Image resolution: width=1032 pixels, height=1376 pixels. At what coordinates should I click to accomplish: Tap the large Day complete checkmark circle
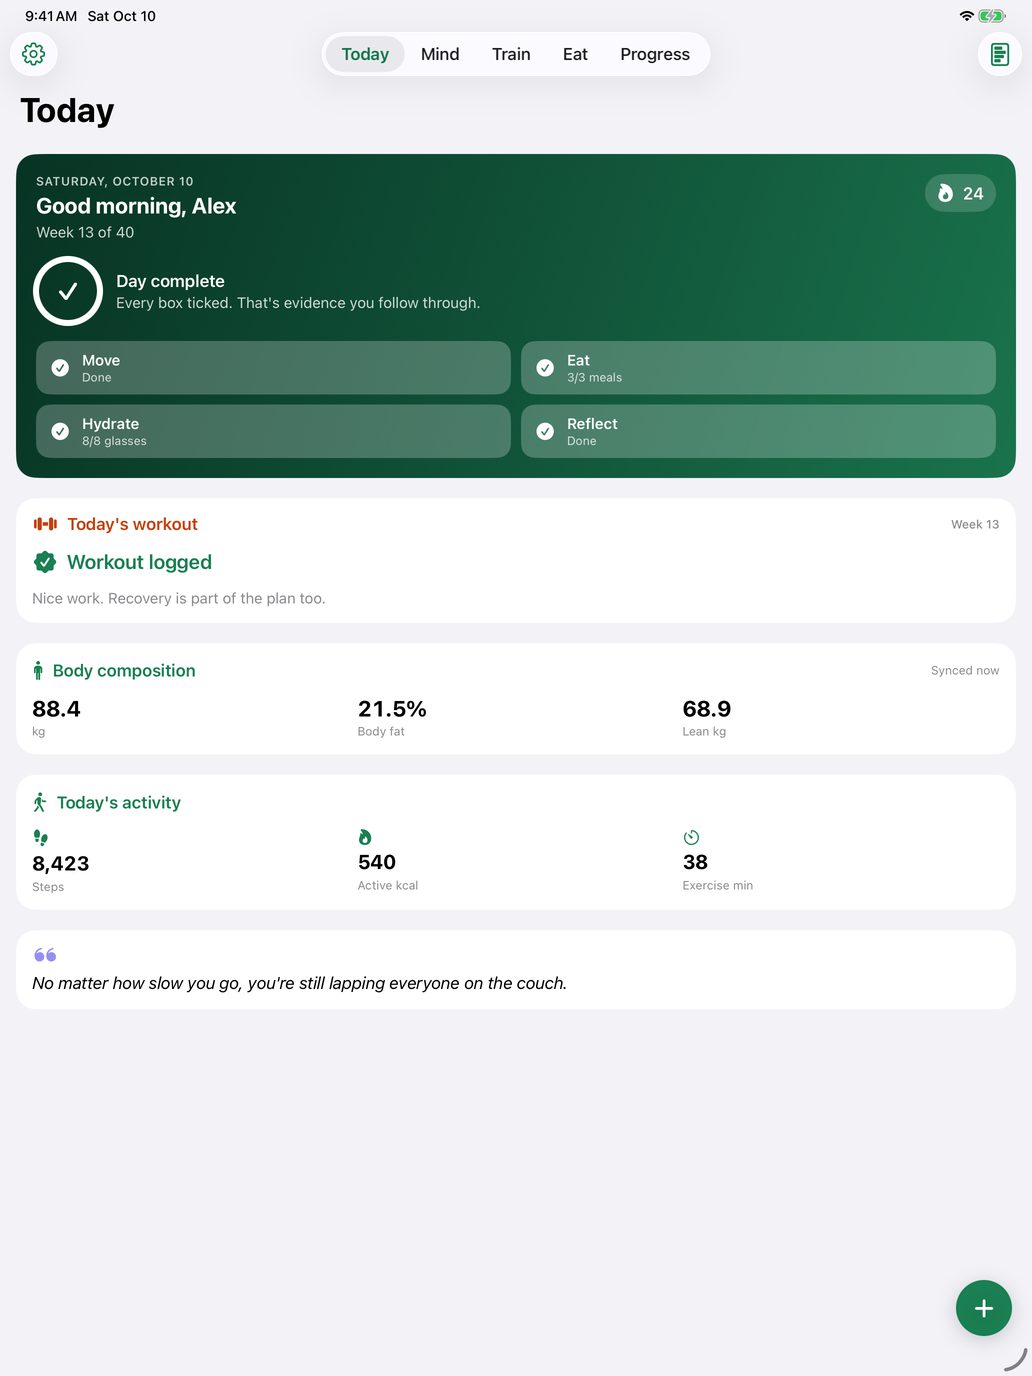pyautogui.click(x=68, y=291)
